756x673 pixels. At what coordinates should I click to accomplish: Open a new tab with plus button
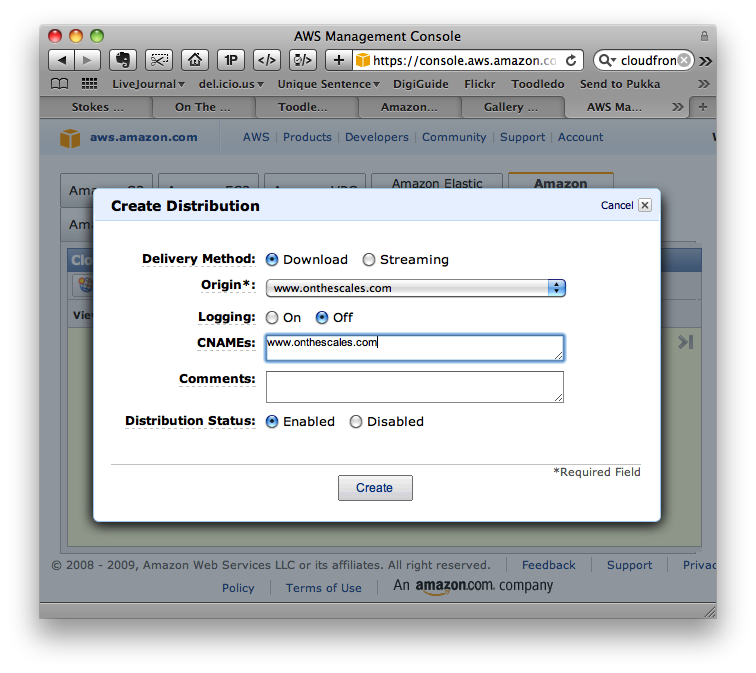coord(703,107)
